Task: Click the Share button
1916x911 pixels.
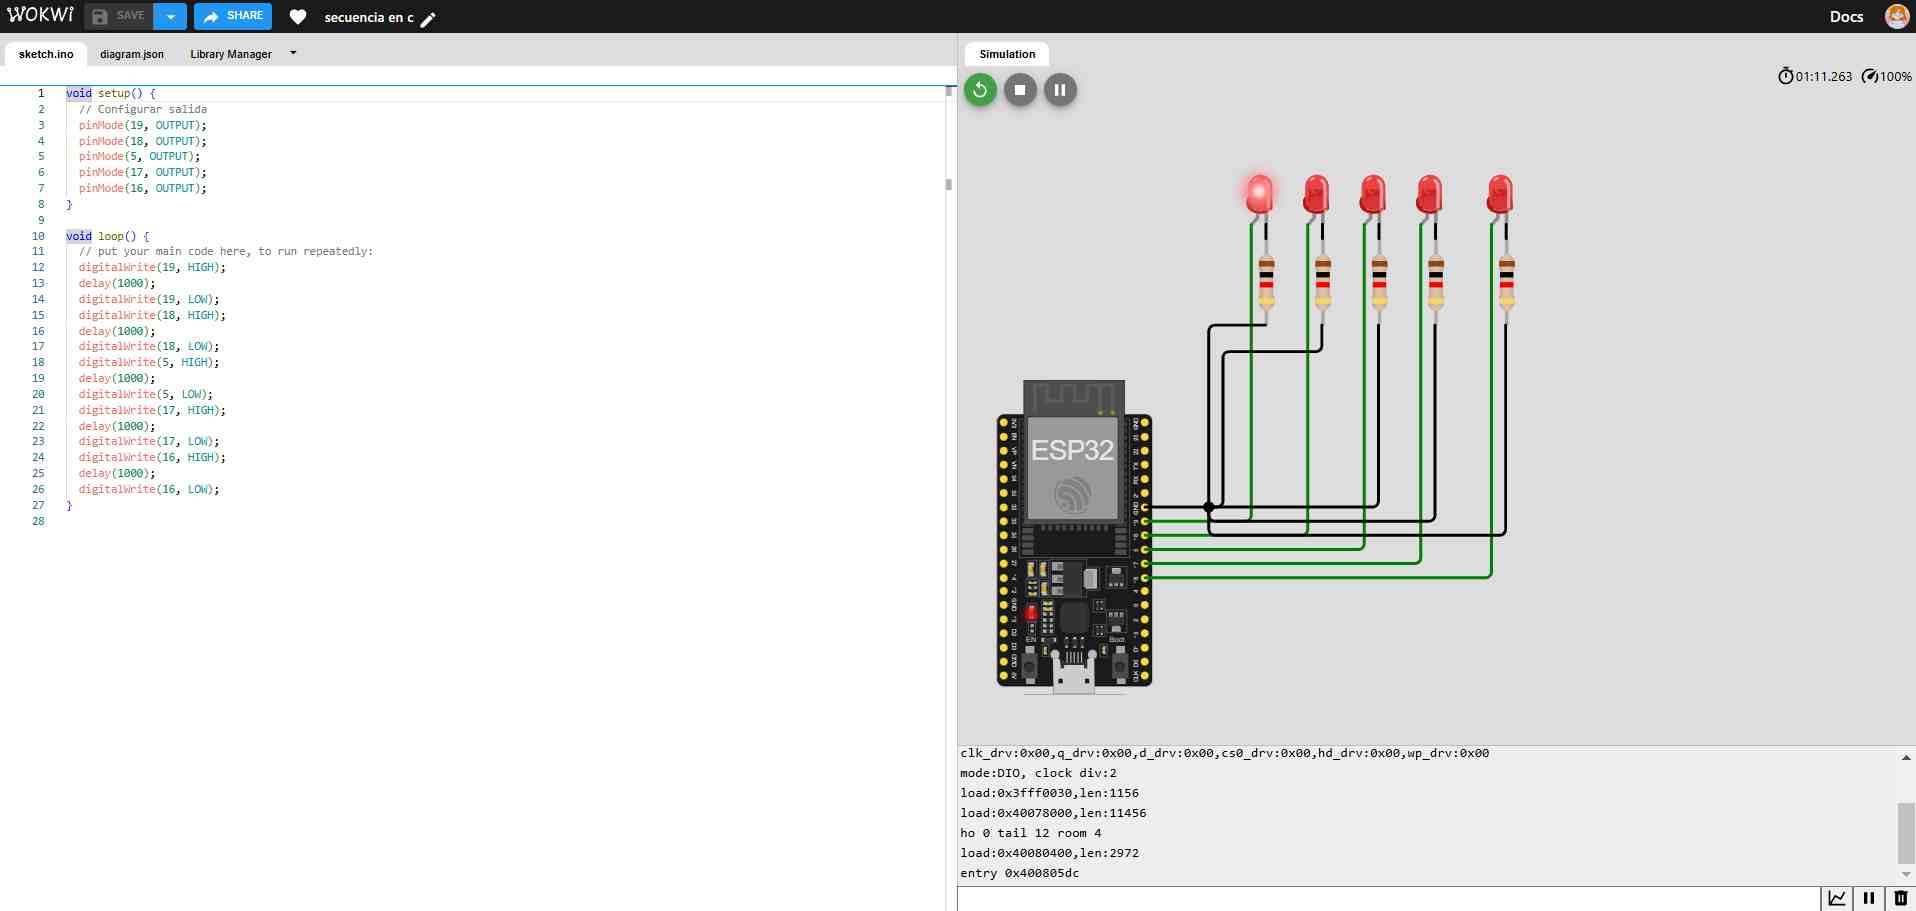Action: tap(233, 16)
